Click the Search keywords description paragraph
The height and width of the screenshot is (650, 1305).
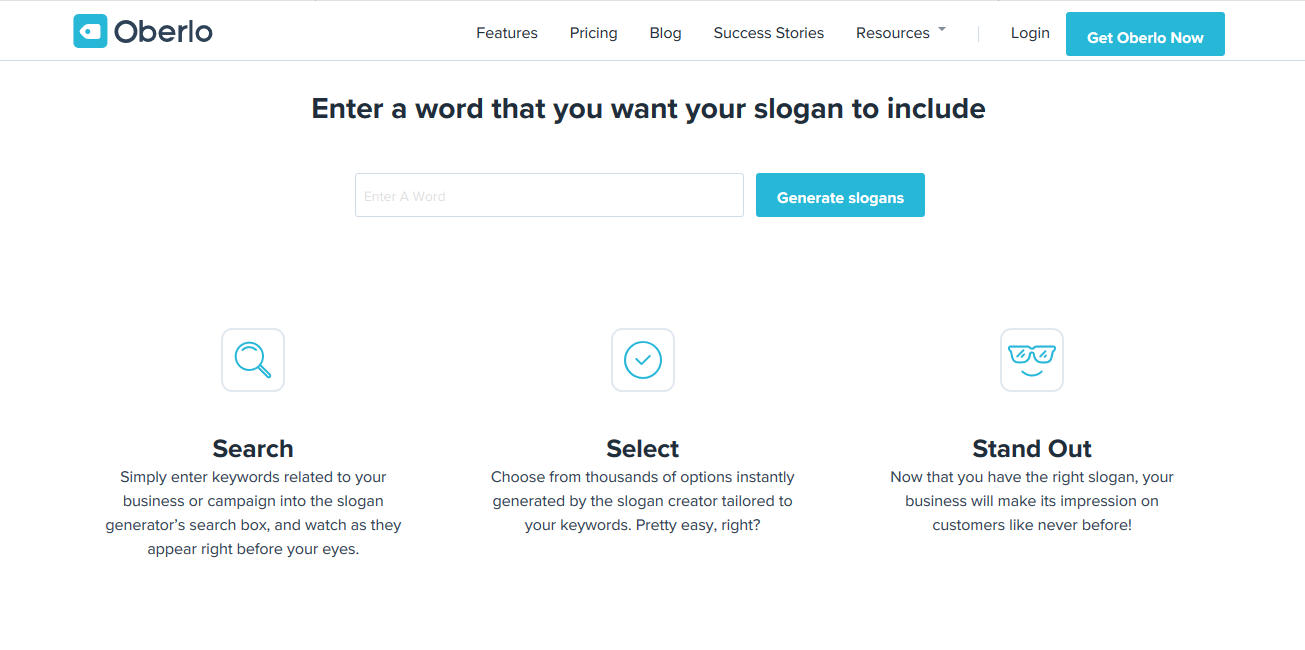(253, 513)
